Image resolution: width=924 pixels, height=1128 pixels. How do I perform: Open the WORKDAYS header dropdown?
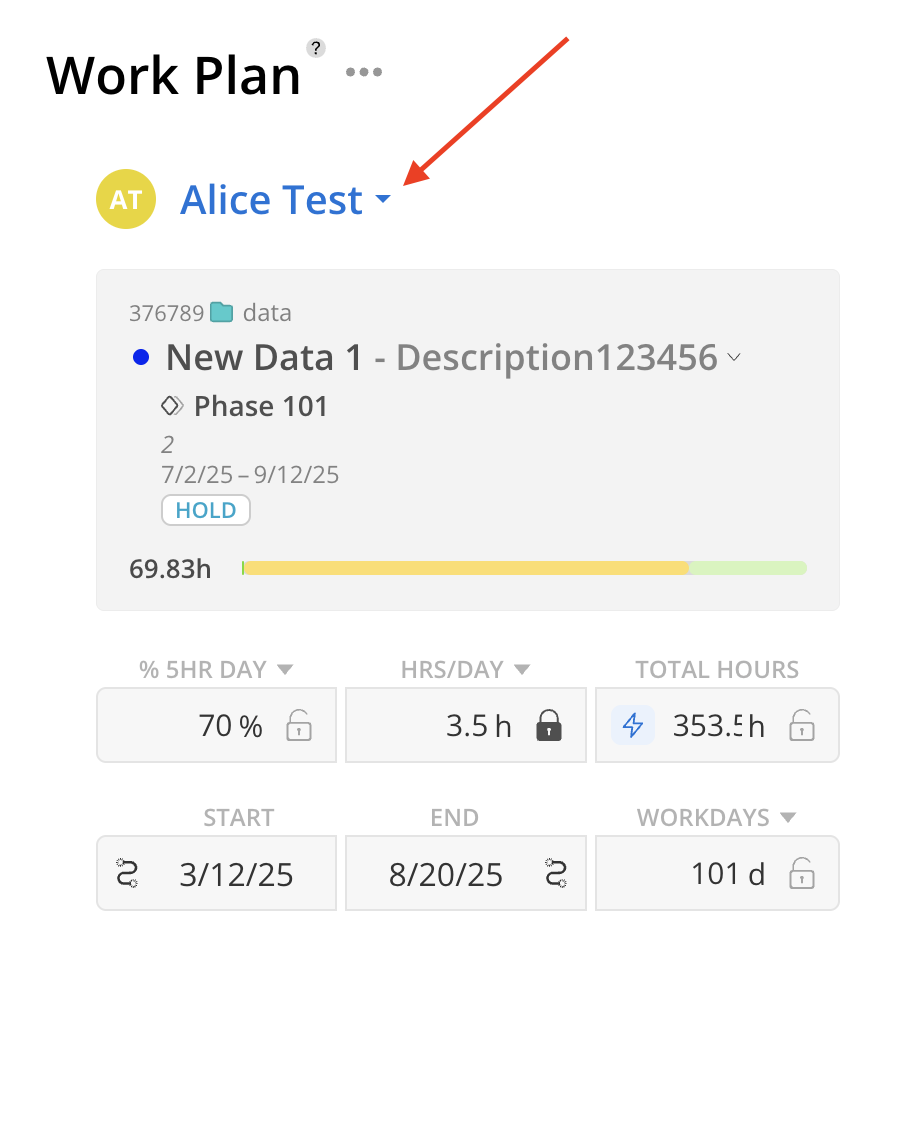[788, 818]
